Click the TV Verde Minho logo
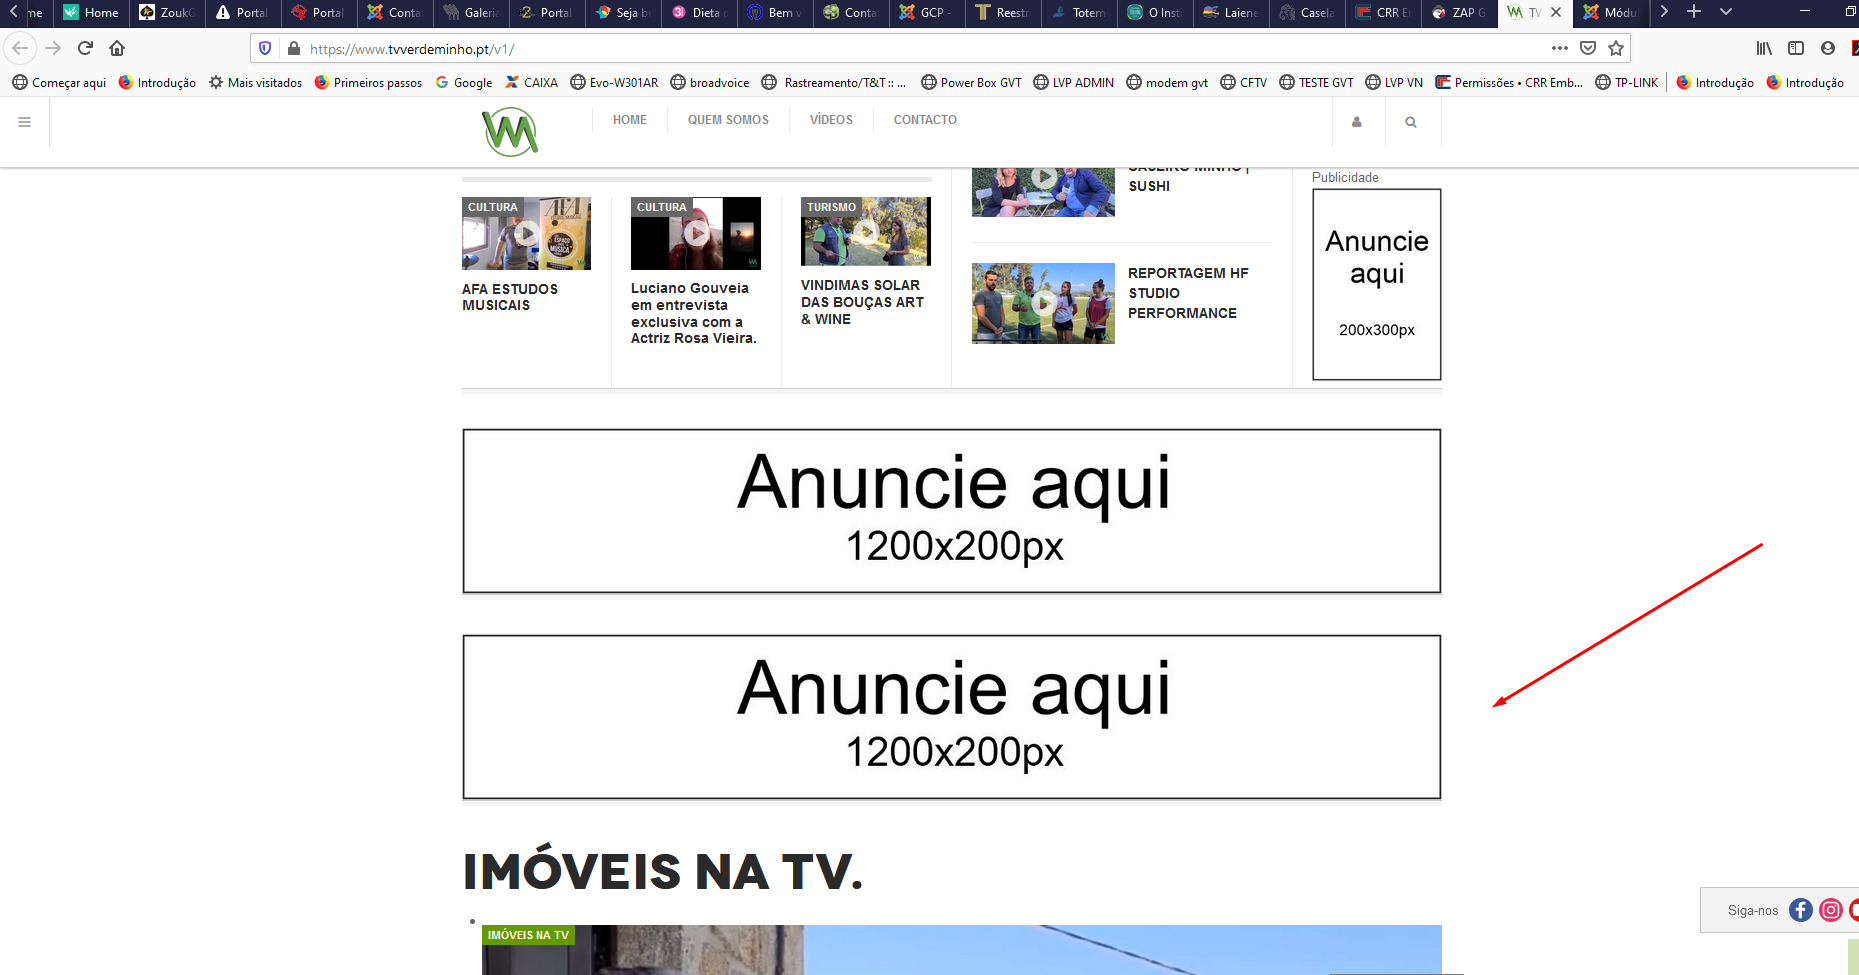Image resolution: width=1859 pixels, height=975 pixels. point(510,131)
